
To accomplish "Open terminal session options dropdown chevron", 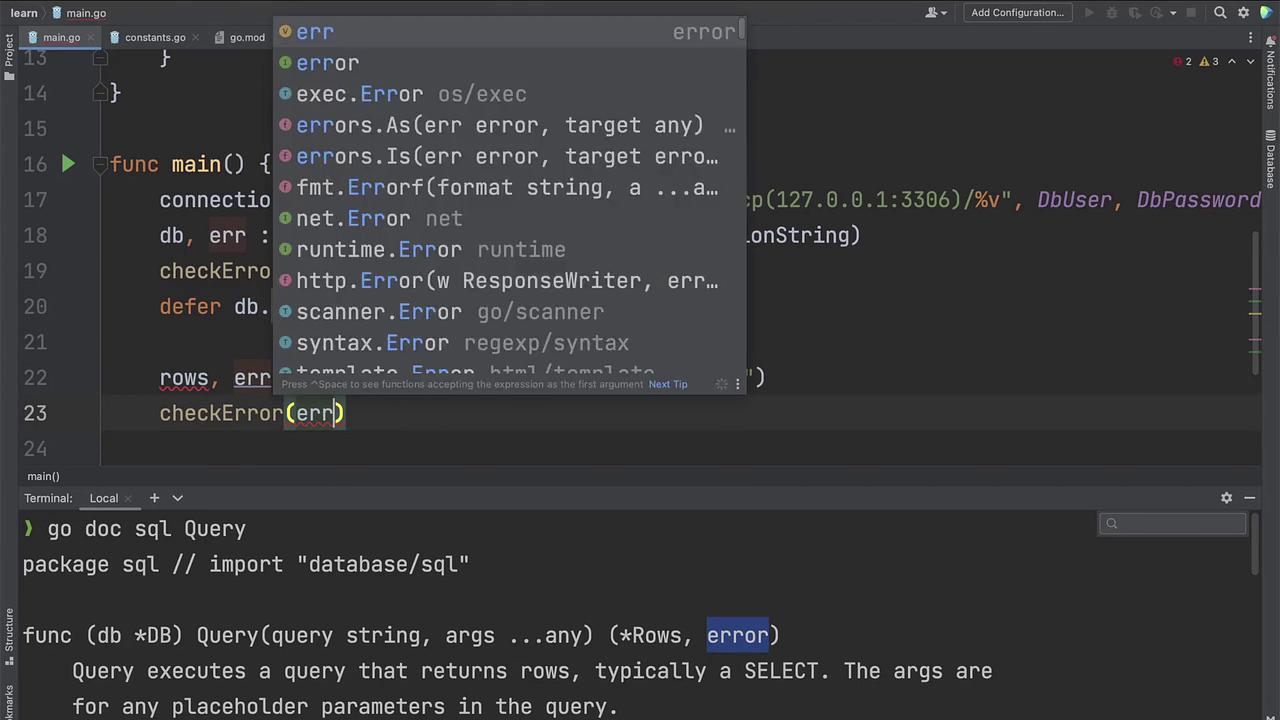I will pyautogui.click(x=177, y=498).
